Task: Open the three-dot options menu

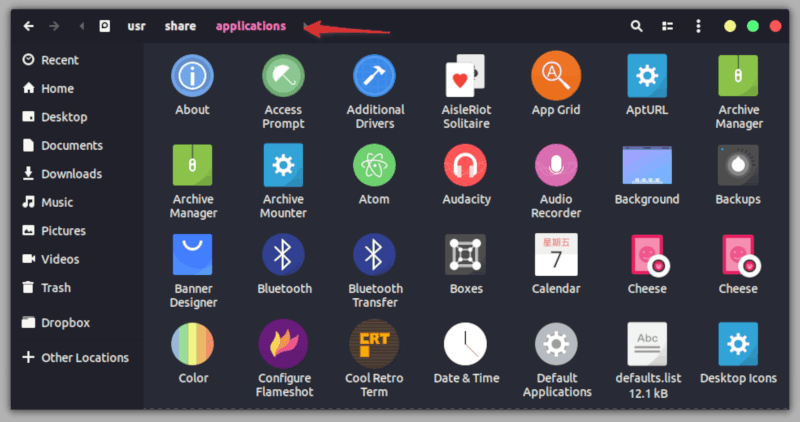Action: pyautogui.click(x=698, y=26)
